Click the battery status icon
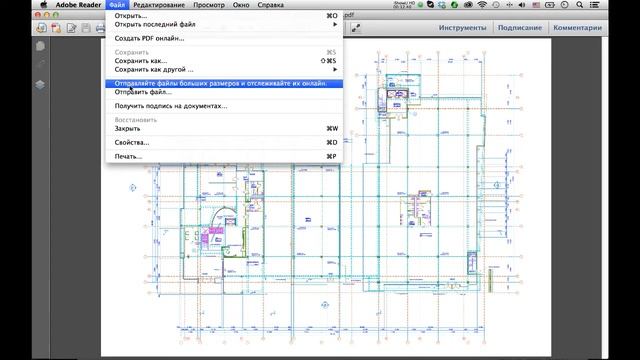 point(550,5)
